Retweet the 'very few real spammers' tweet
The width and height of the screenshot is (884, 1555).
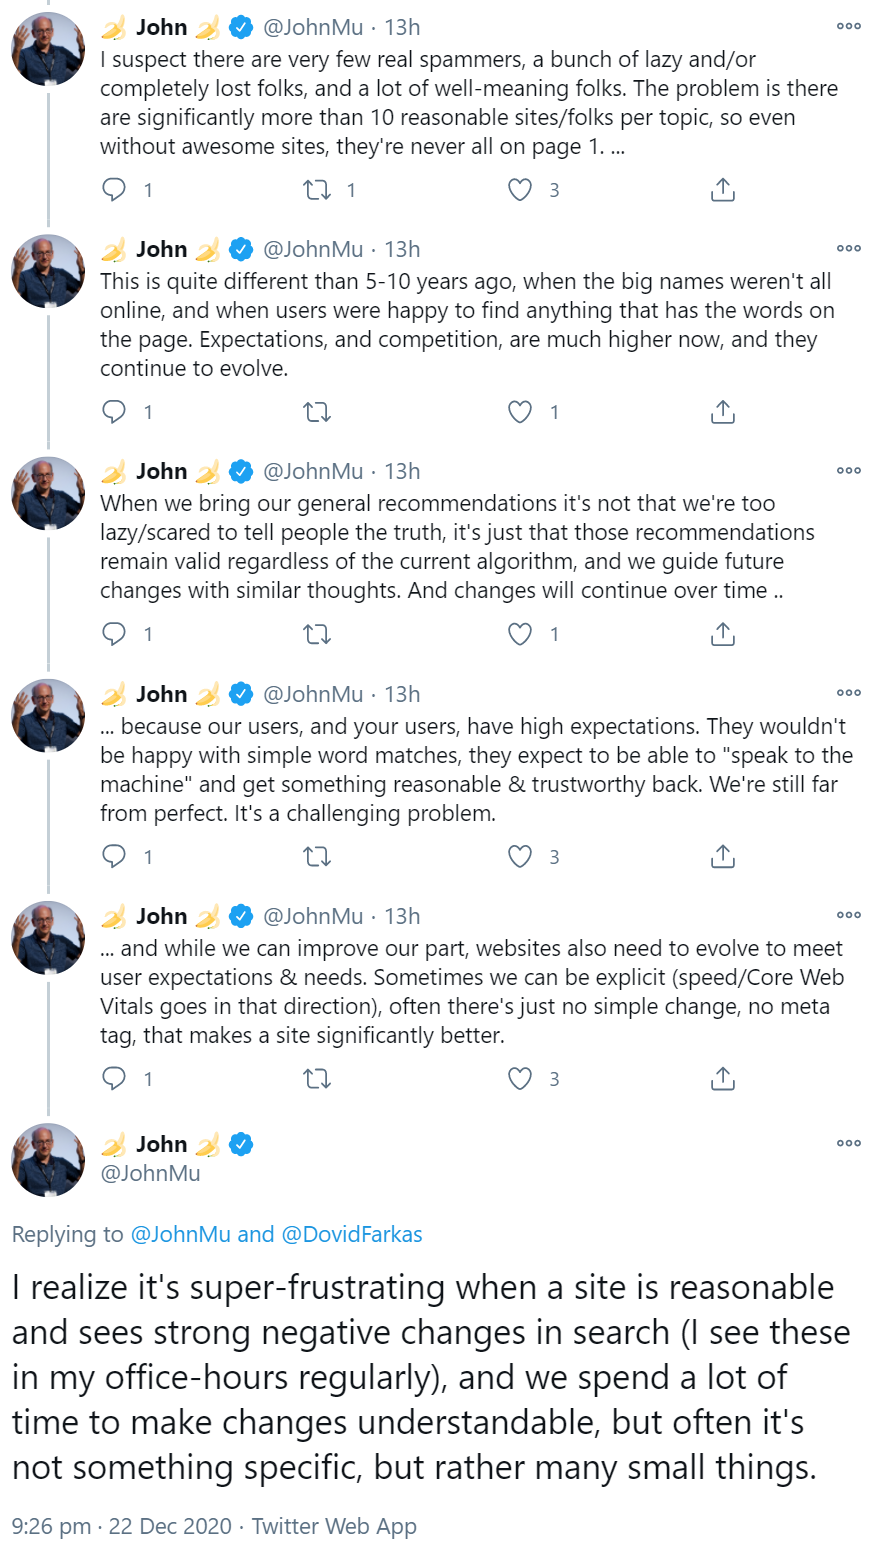[x=317, y=189]
